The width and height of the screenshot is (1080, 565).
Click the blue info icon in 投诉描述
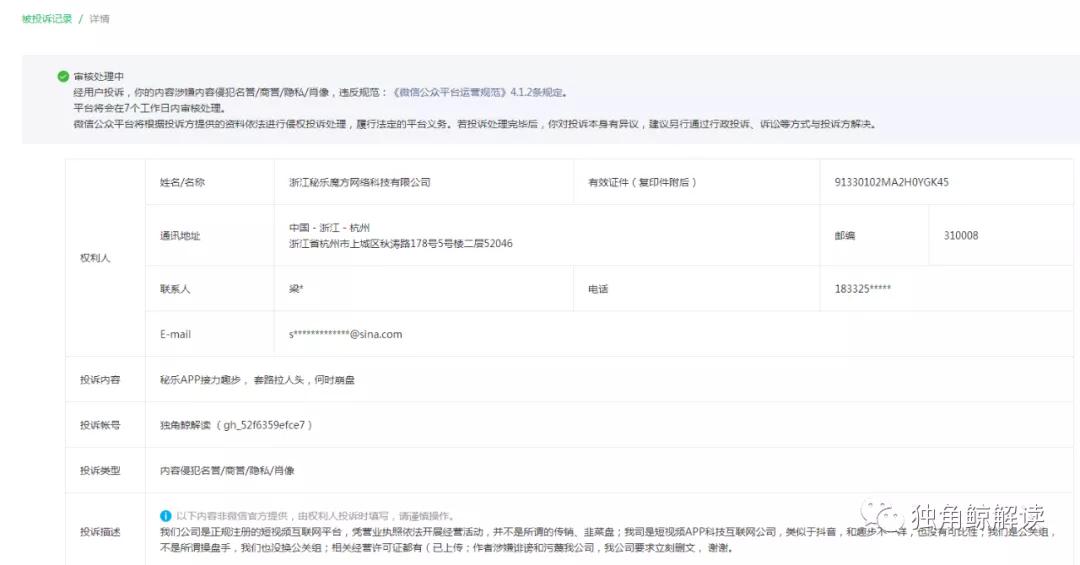pos(165,515)
